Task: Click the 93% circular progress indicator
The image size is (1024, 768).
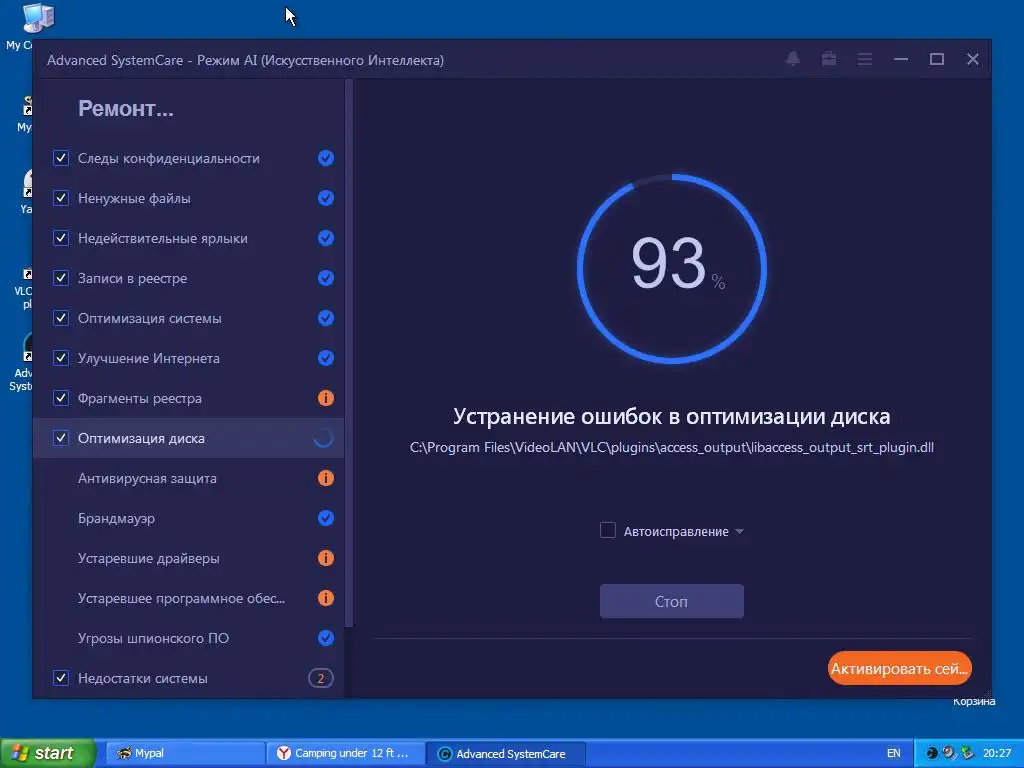Action: pyautogui.click(x=671, y=268)
